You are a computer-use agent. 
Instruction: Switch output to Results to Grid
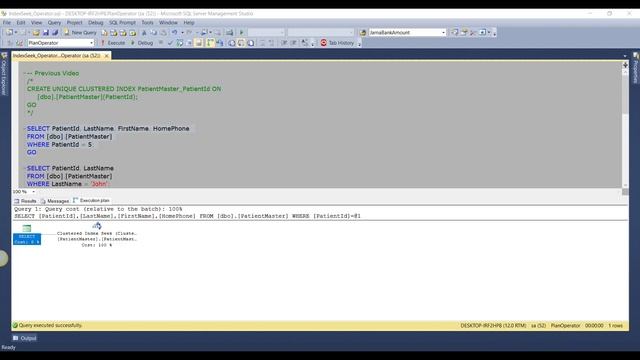[241, 43]
